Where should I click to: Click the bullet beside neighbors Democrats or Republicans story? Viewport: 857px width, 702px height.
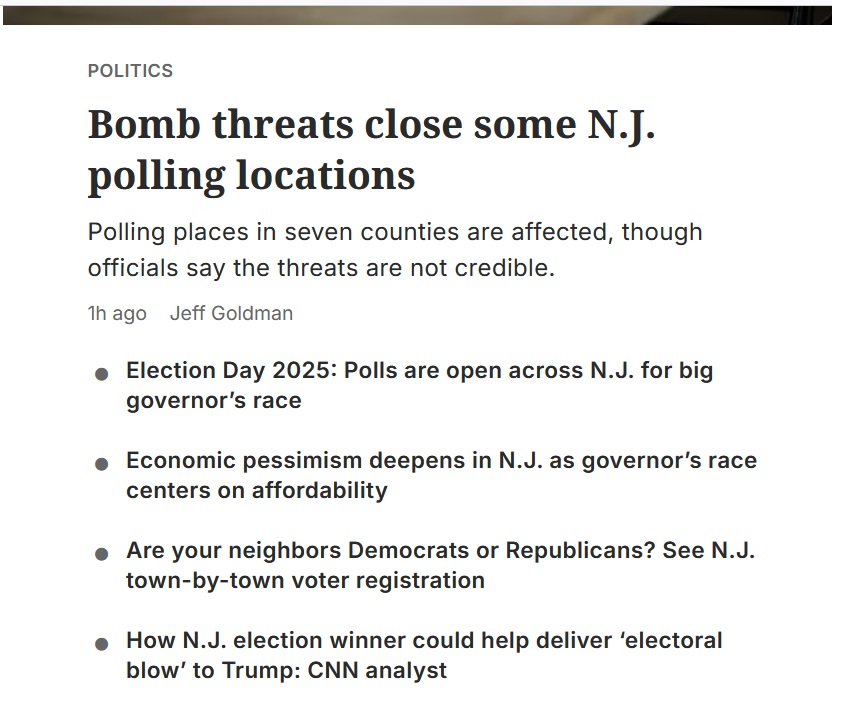tap(102, 554)
